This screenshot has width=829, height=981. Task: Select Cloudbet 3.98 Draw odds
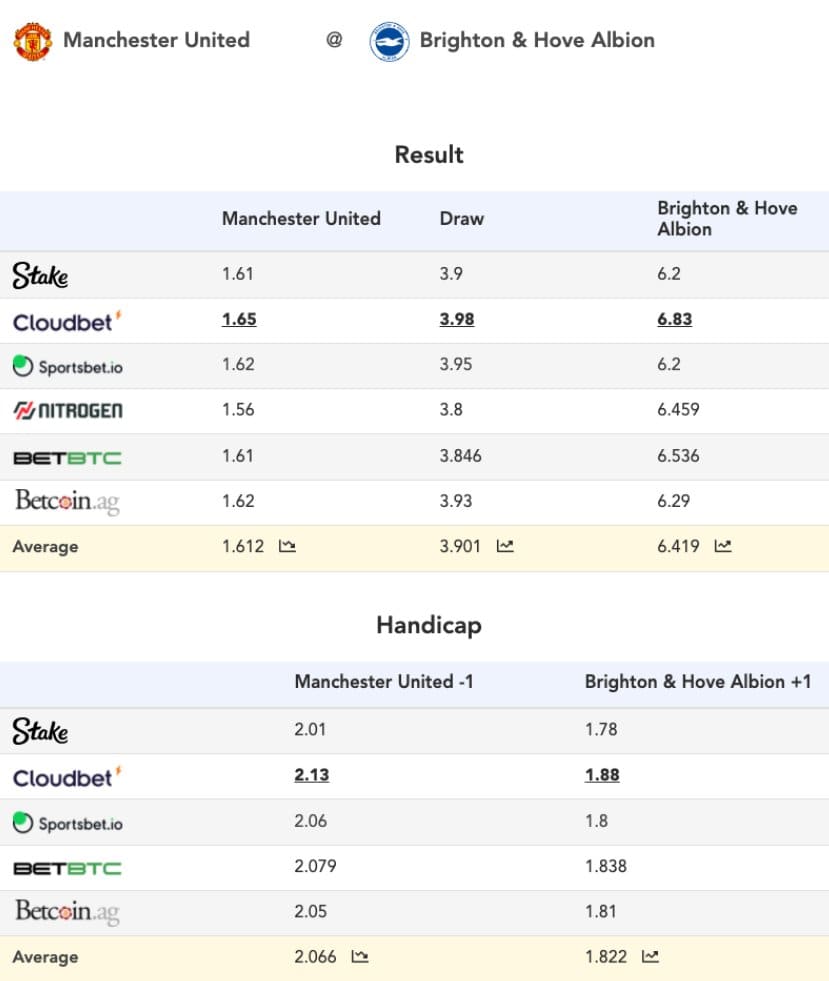[457, 319]
